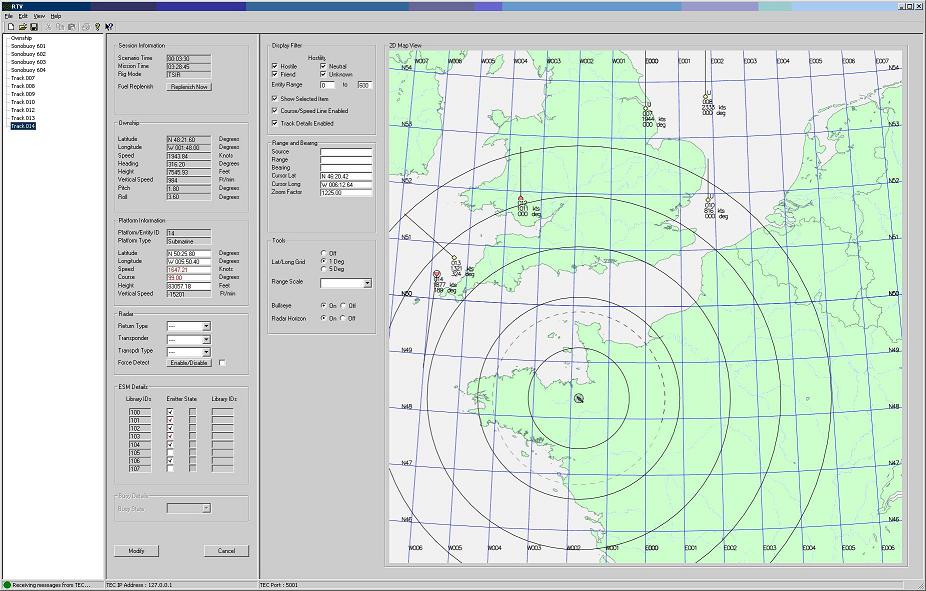Image resolution: width=926 pixels, height=591 pixels.
Task: Select track 013 symbol on the map
Action: (454, 258)
